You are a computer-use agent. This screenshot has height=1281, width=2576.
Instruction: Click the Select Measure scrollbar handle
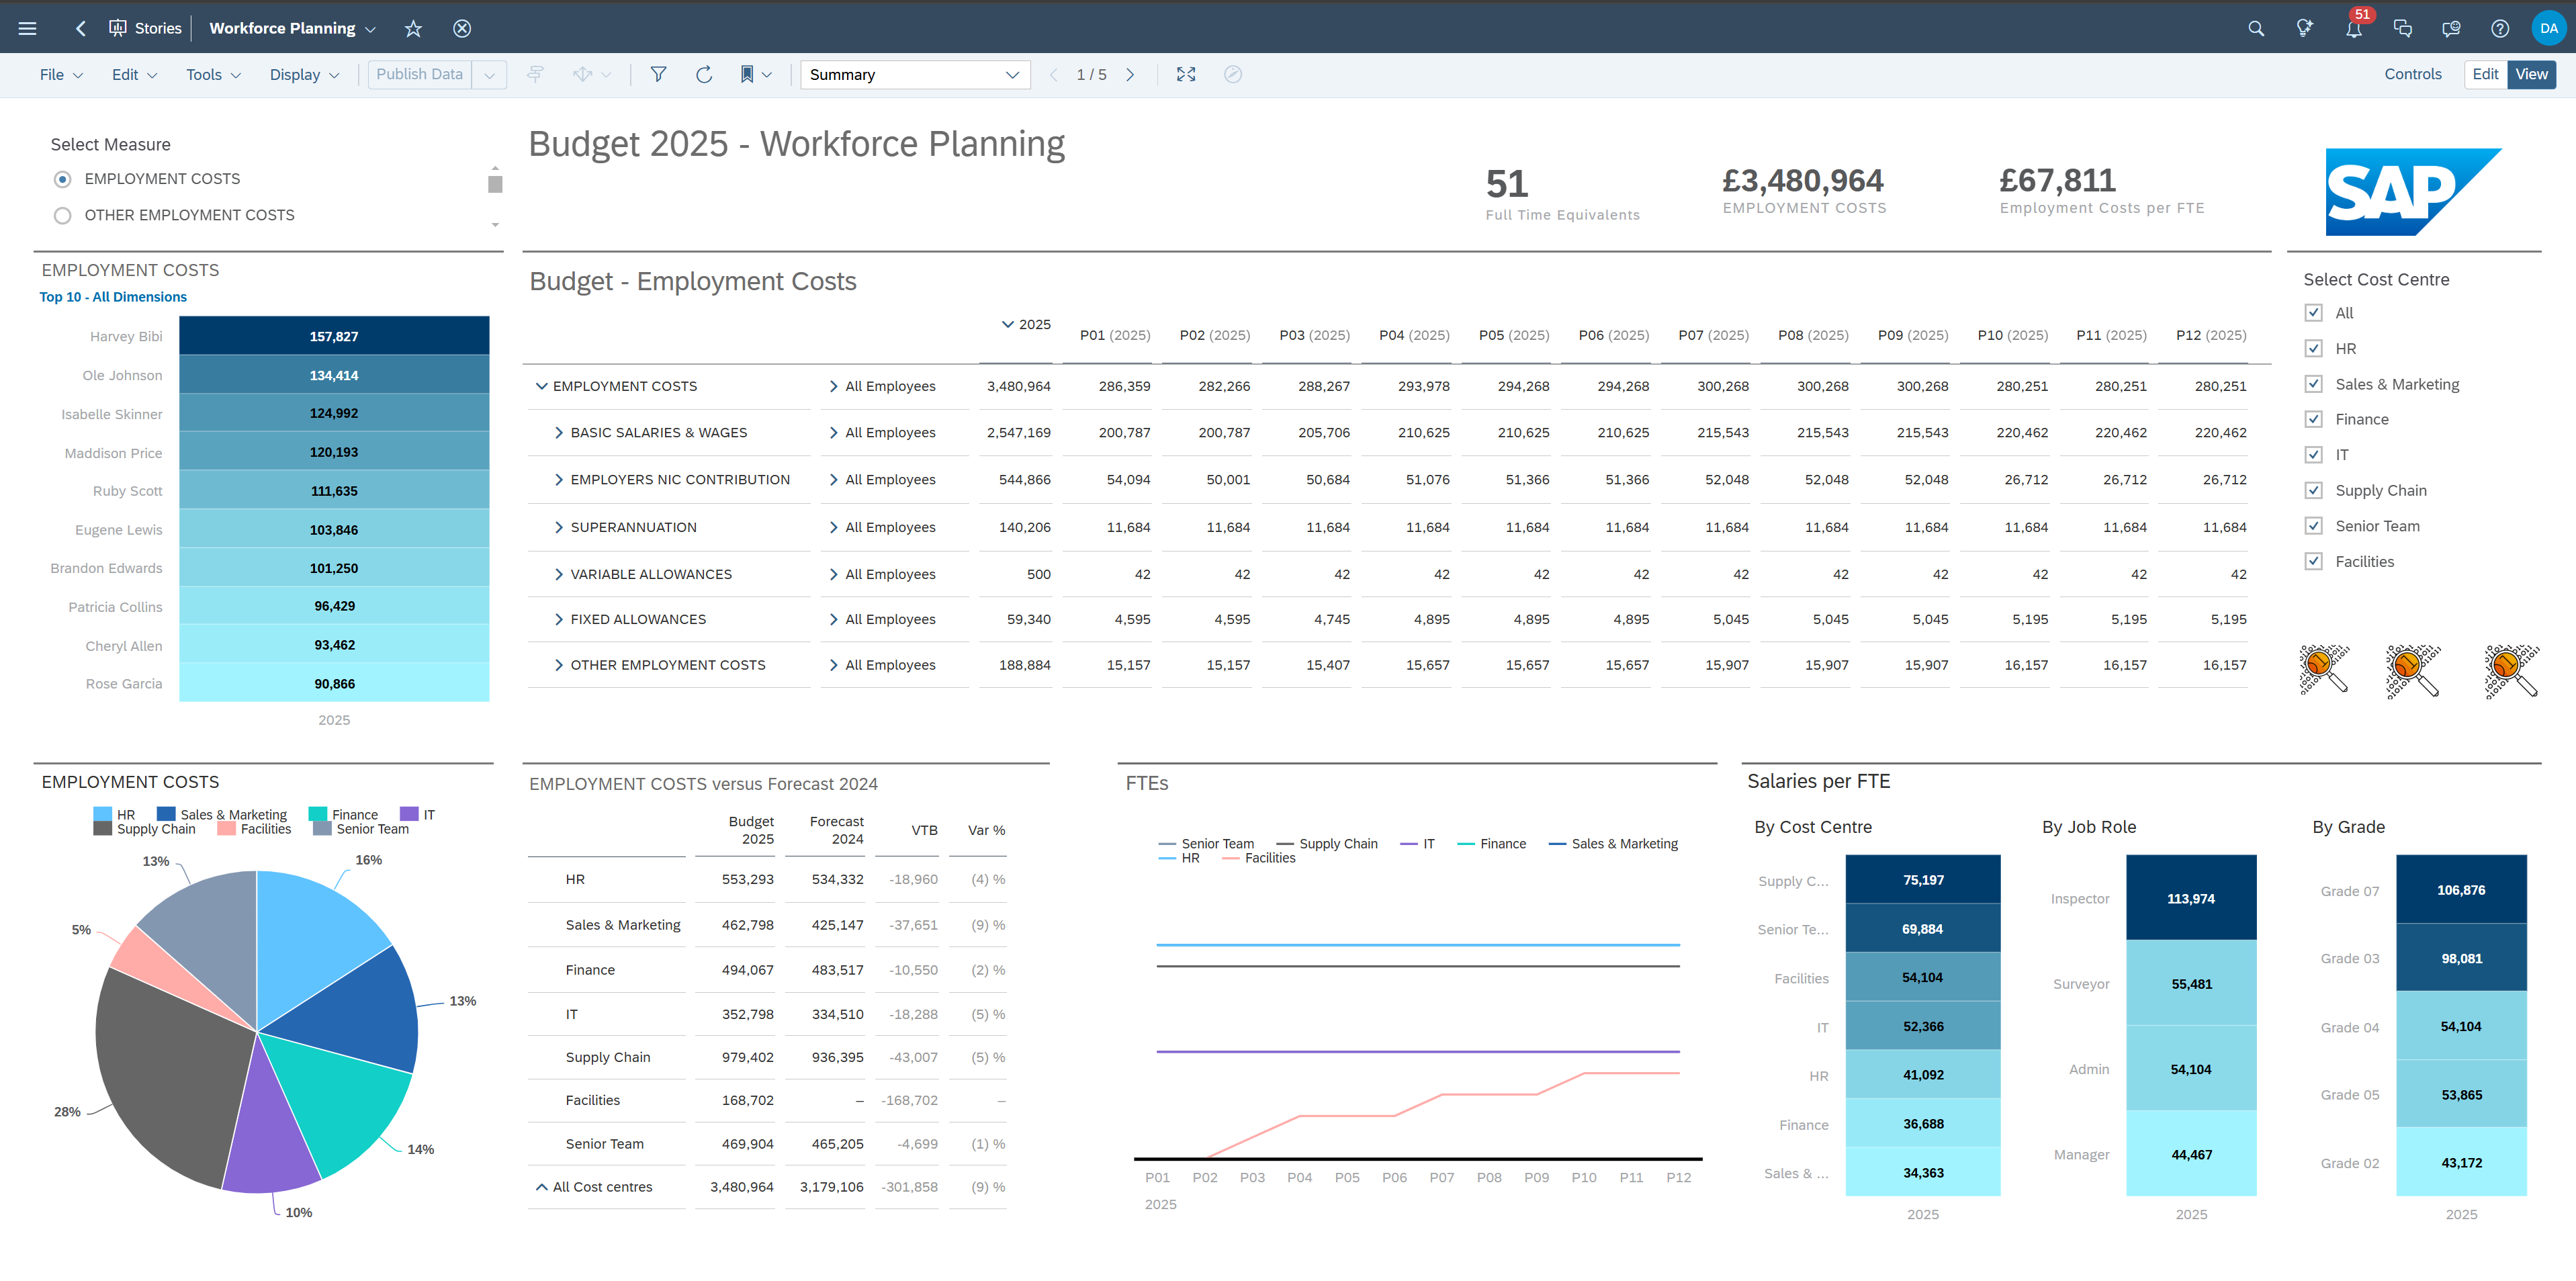[494, 184]
